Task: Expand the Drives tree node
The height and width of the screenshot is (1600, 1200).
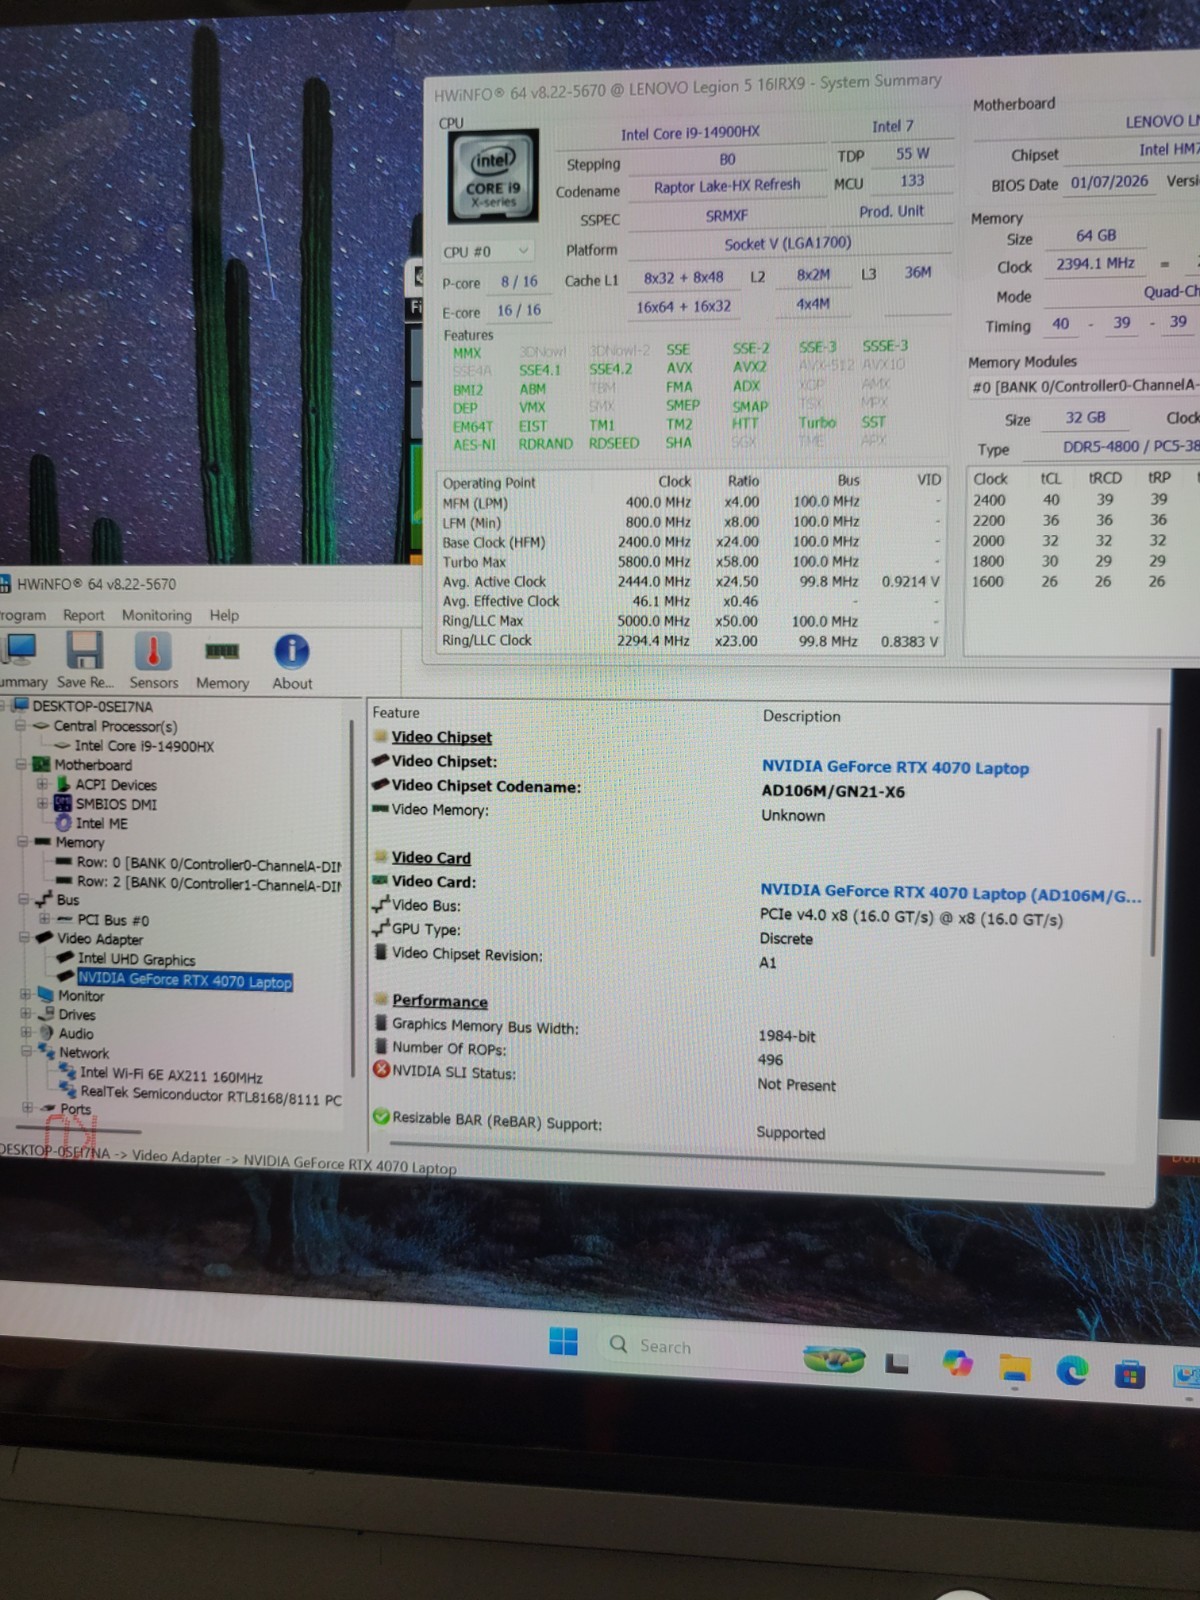Action: [x=25, y=1014]
